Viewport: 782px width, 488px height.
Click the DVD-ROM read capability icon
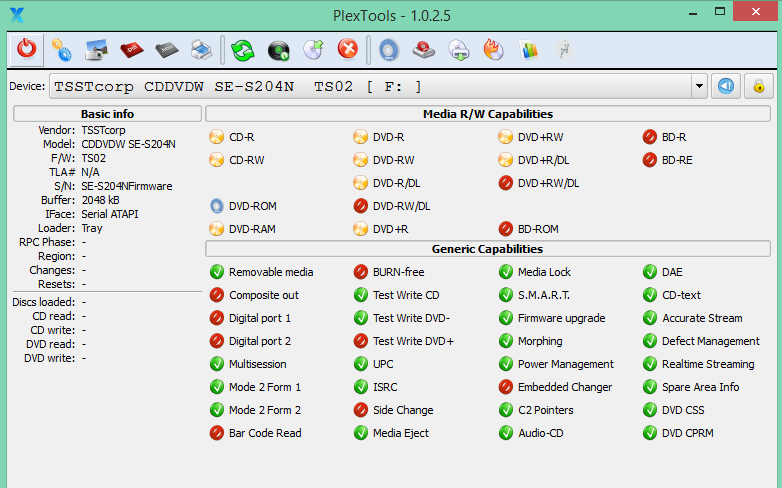click(x=216, y=206)
